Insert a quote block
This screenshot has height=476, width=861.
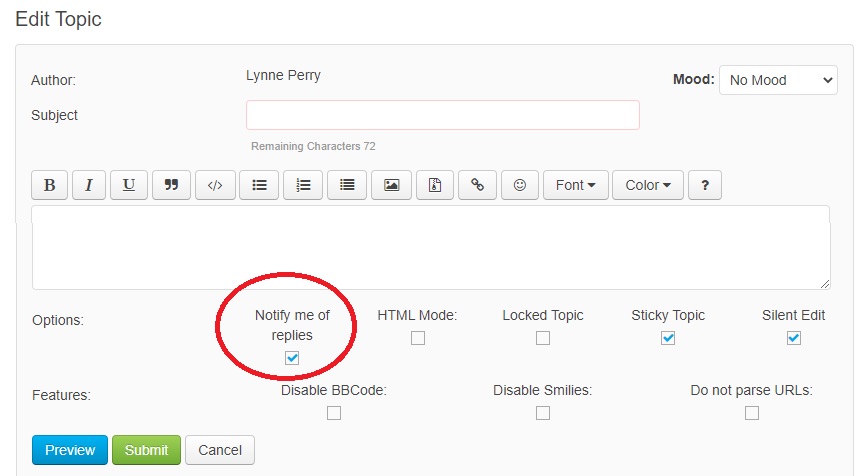point(171,185)
